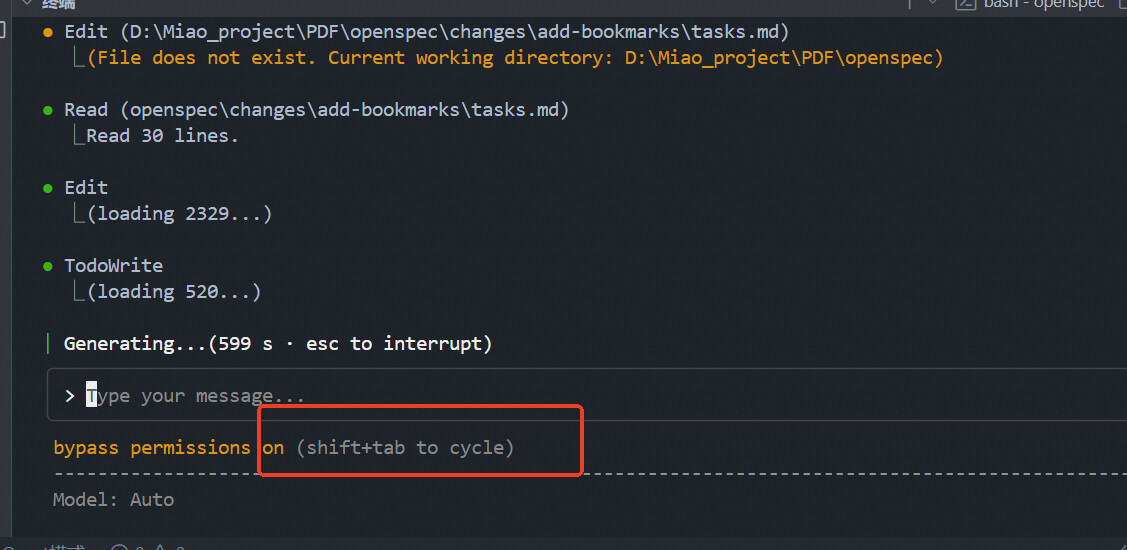This screenshot has height=550, width=1127.
Task: Click the "Model: Auto" status line
Action: (x=114, y=499)
